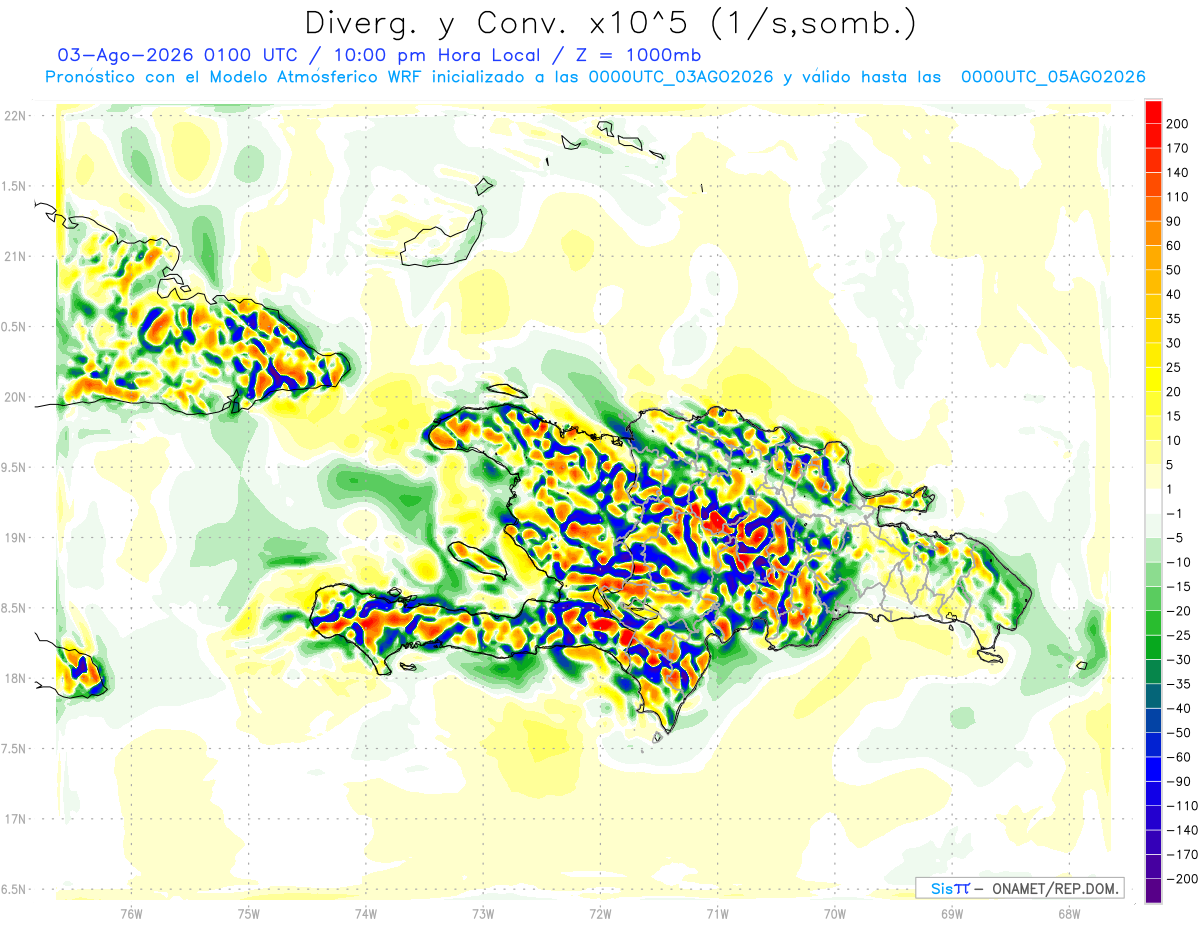Click the '-40' colorbar value

tap(1177, 709)
